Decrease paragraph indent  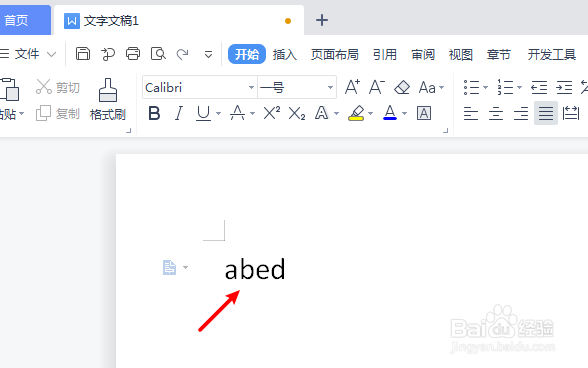pyautogui.click(x=539, y=87)
